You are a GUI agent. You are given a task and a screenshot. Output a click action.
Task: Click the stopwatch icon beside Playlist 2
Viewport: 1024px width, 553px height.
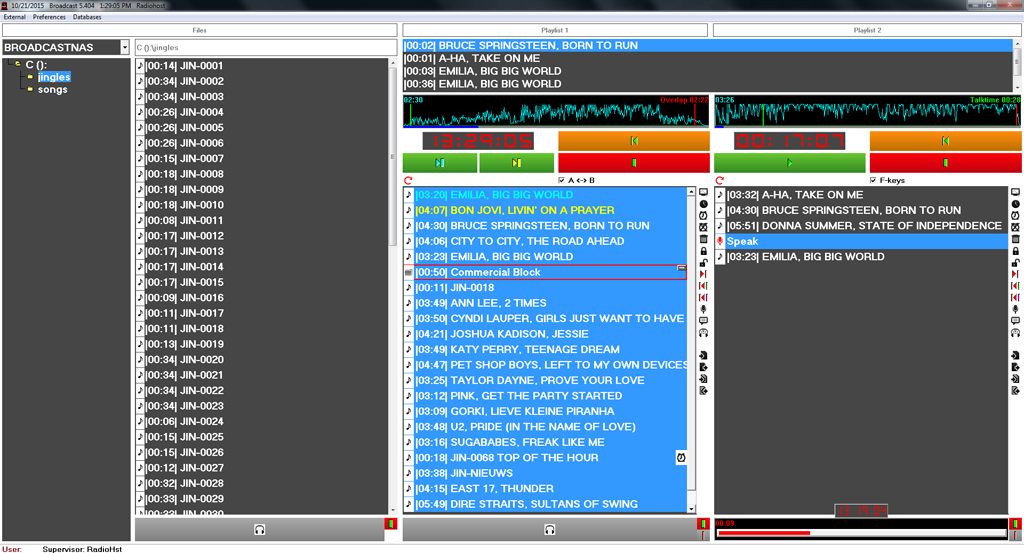(1016, 215)
